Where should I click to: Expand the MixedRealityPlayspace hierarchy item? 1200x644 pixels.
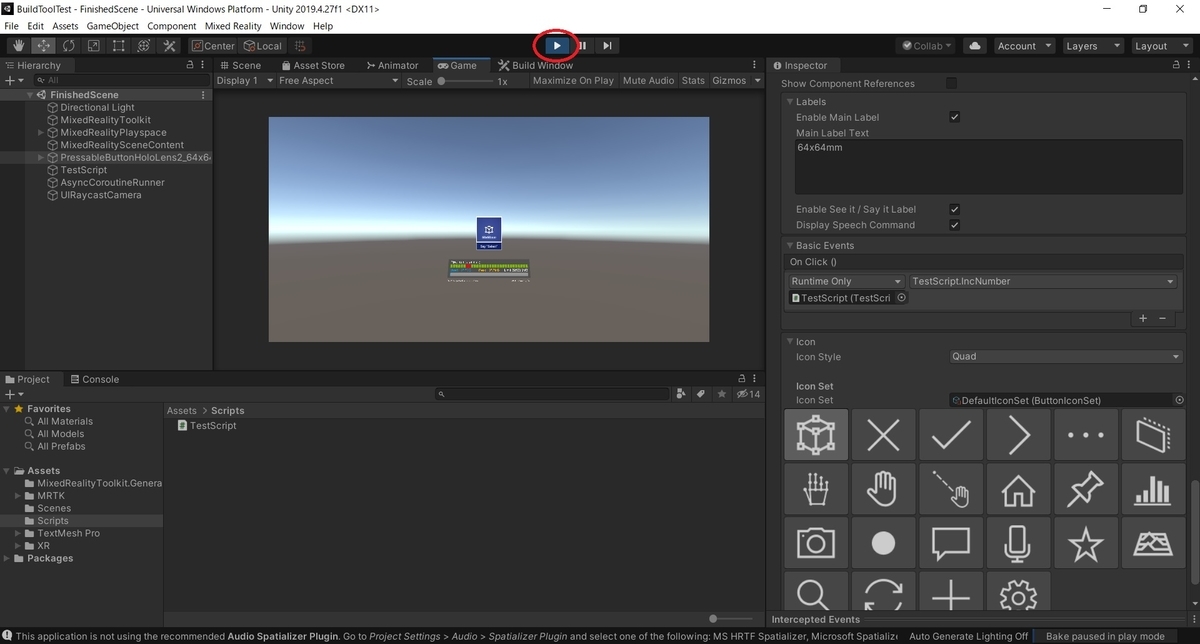click(40, 132)
